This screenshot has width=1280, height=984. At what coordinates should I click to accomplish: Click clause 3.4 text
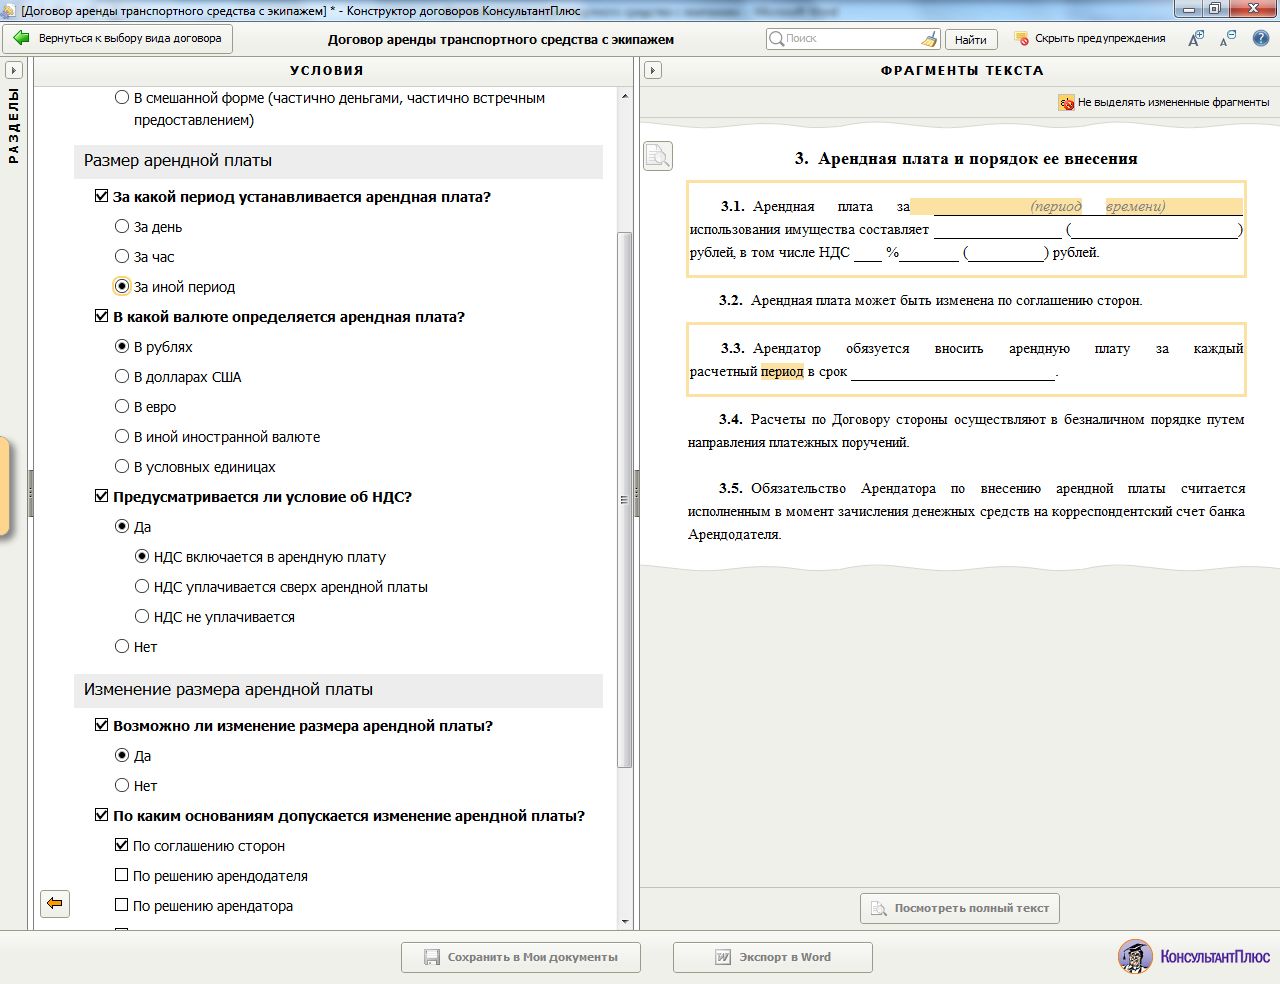(x=966, y=431)
